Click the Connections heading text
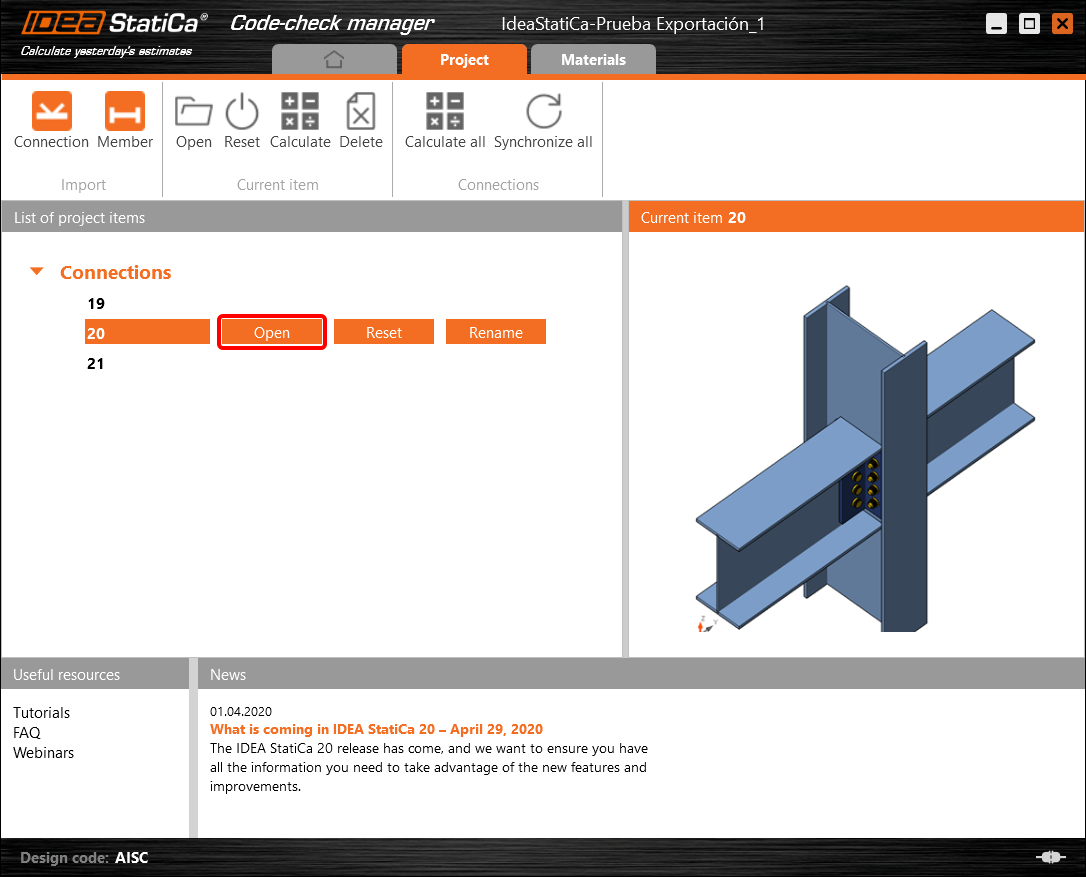The height and width of the screenshot is (877, 1086). tap(116, 272)
